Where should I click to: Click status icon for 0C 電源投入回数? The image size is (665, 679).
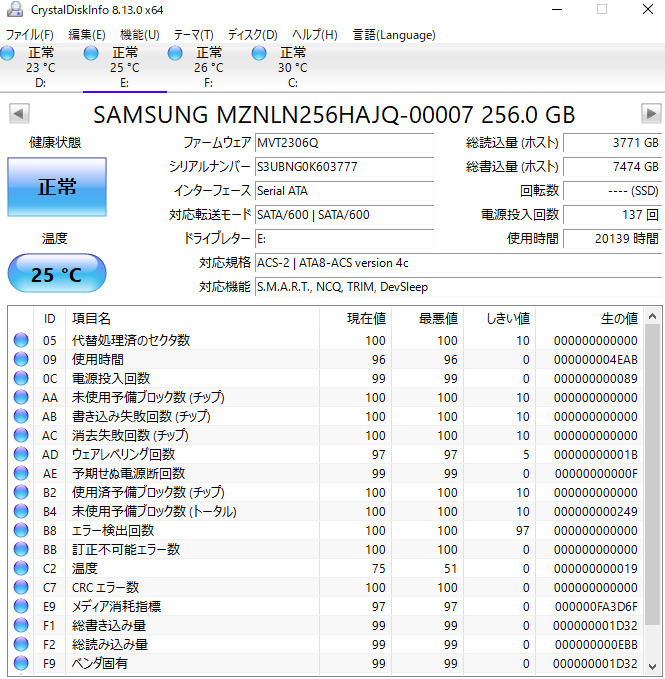coord(21,378)
